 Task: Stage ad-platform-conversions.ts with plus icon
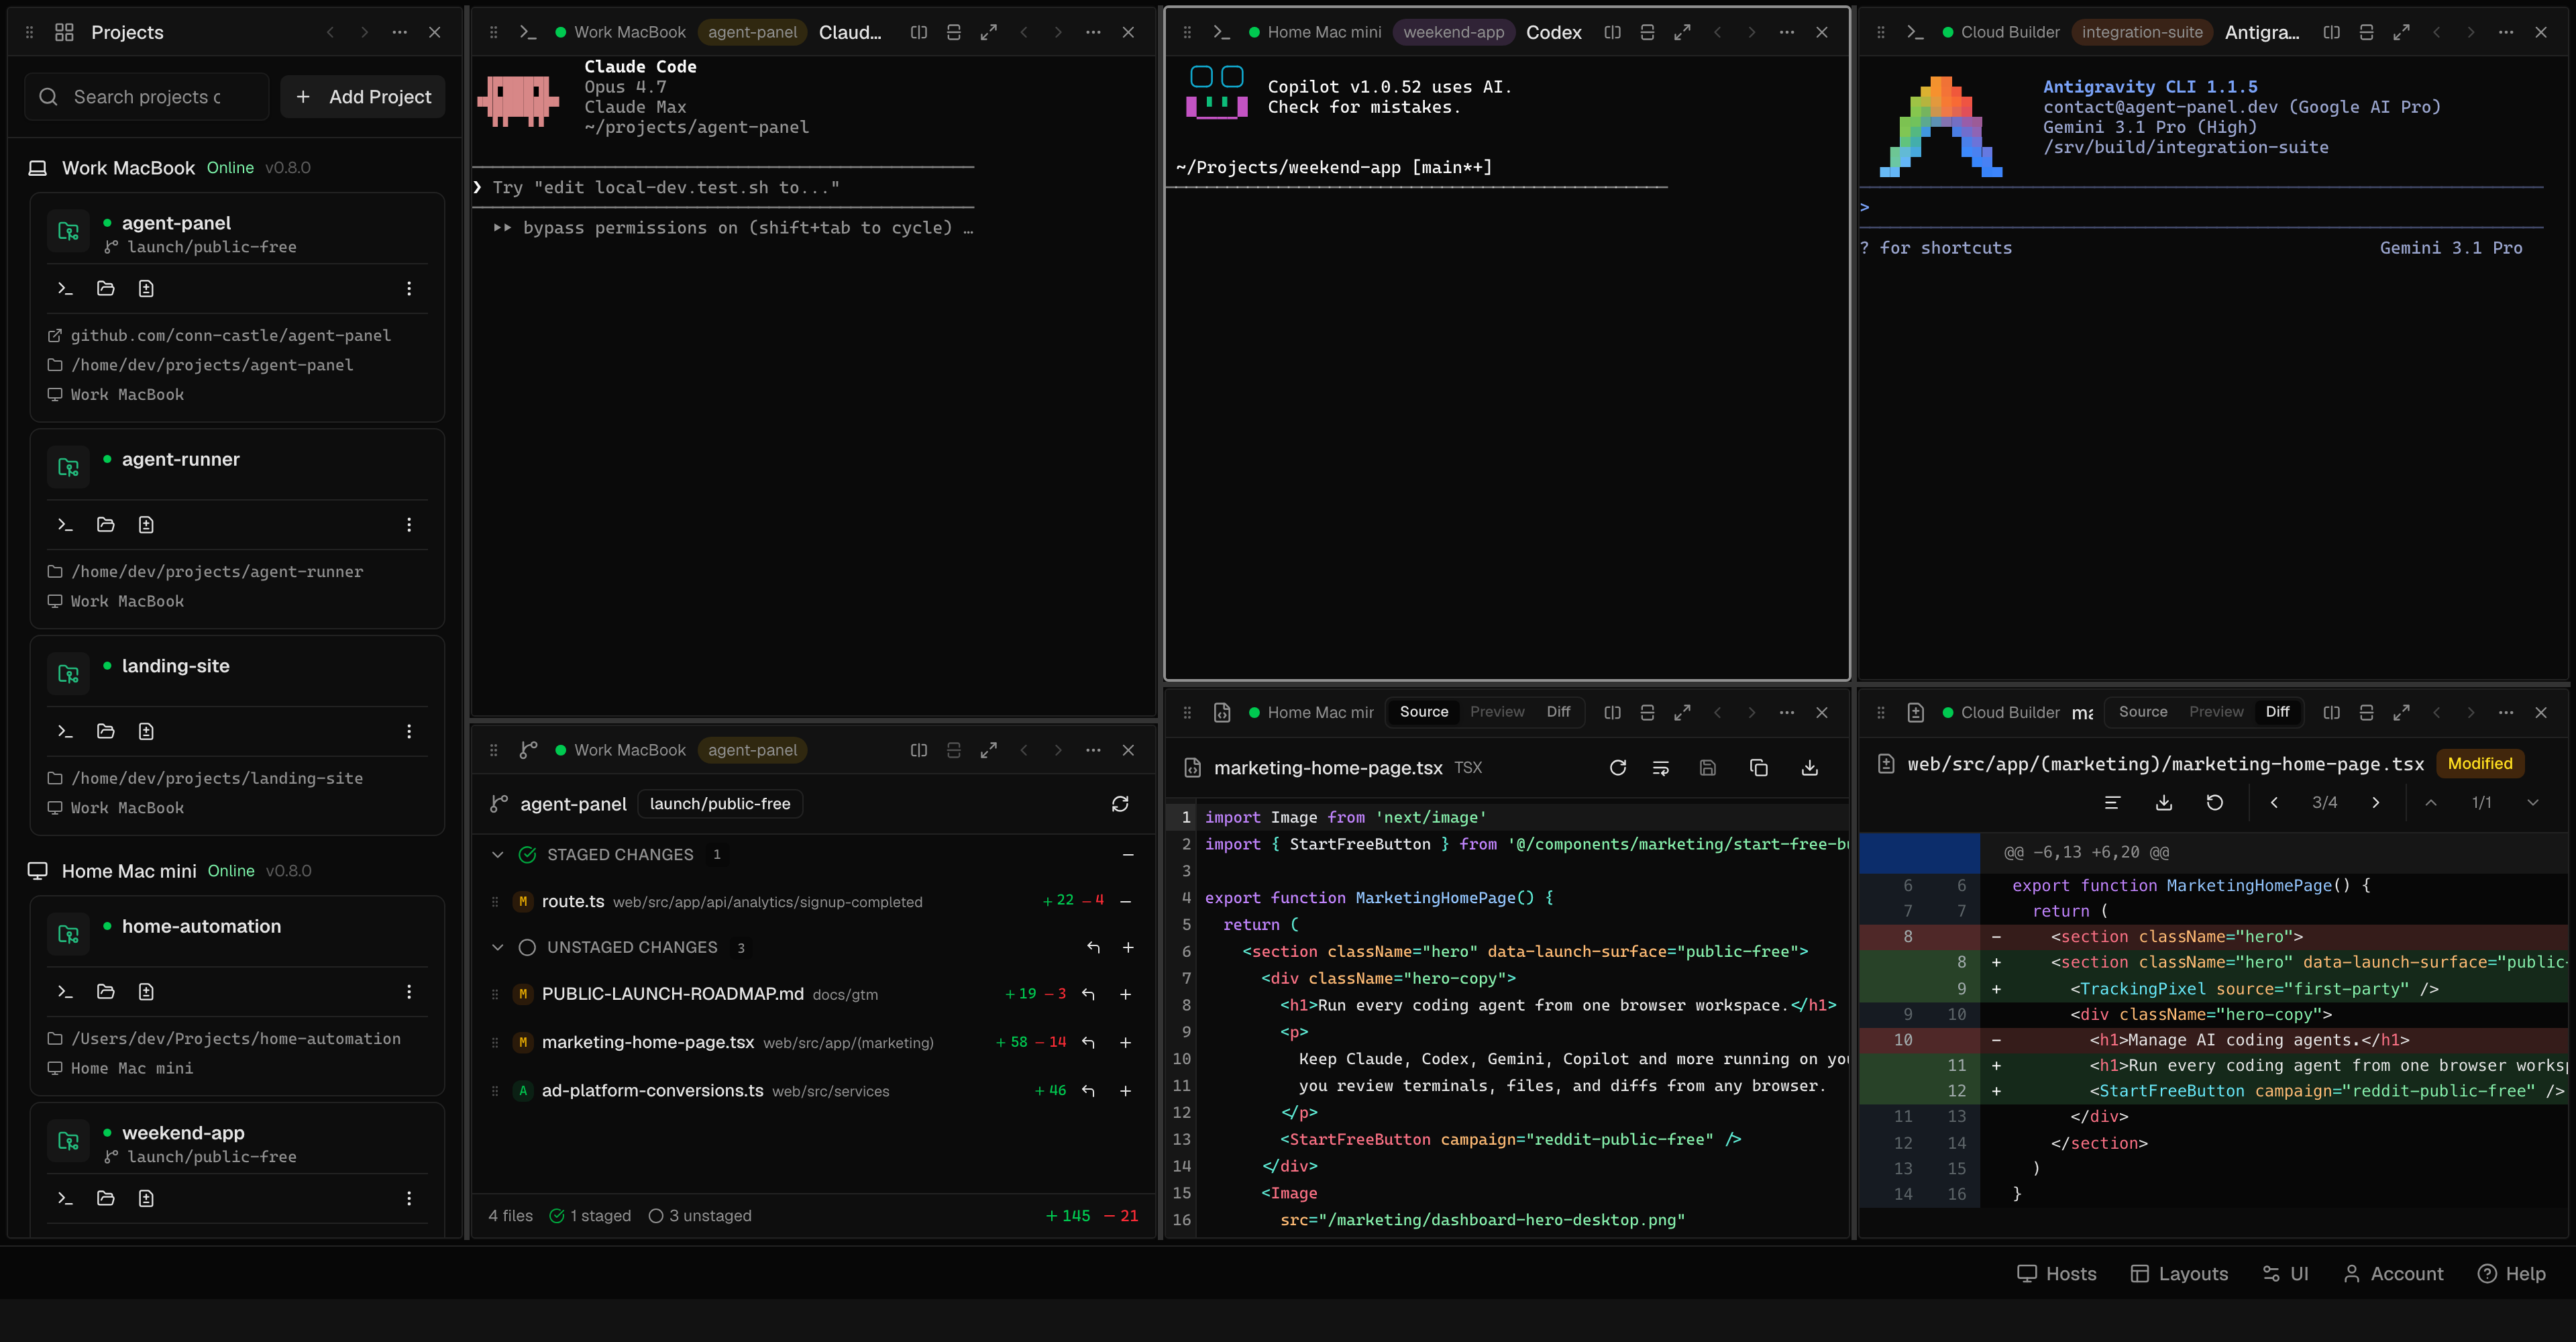pyautogui.click(x=1126, y=1091)
